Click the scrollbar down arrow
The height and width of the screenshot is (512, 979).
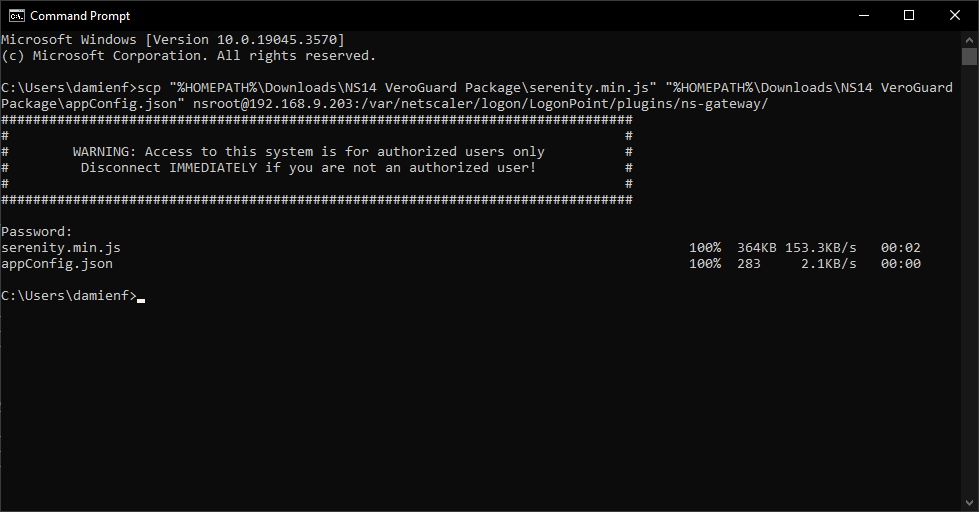[969, 503]
